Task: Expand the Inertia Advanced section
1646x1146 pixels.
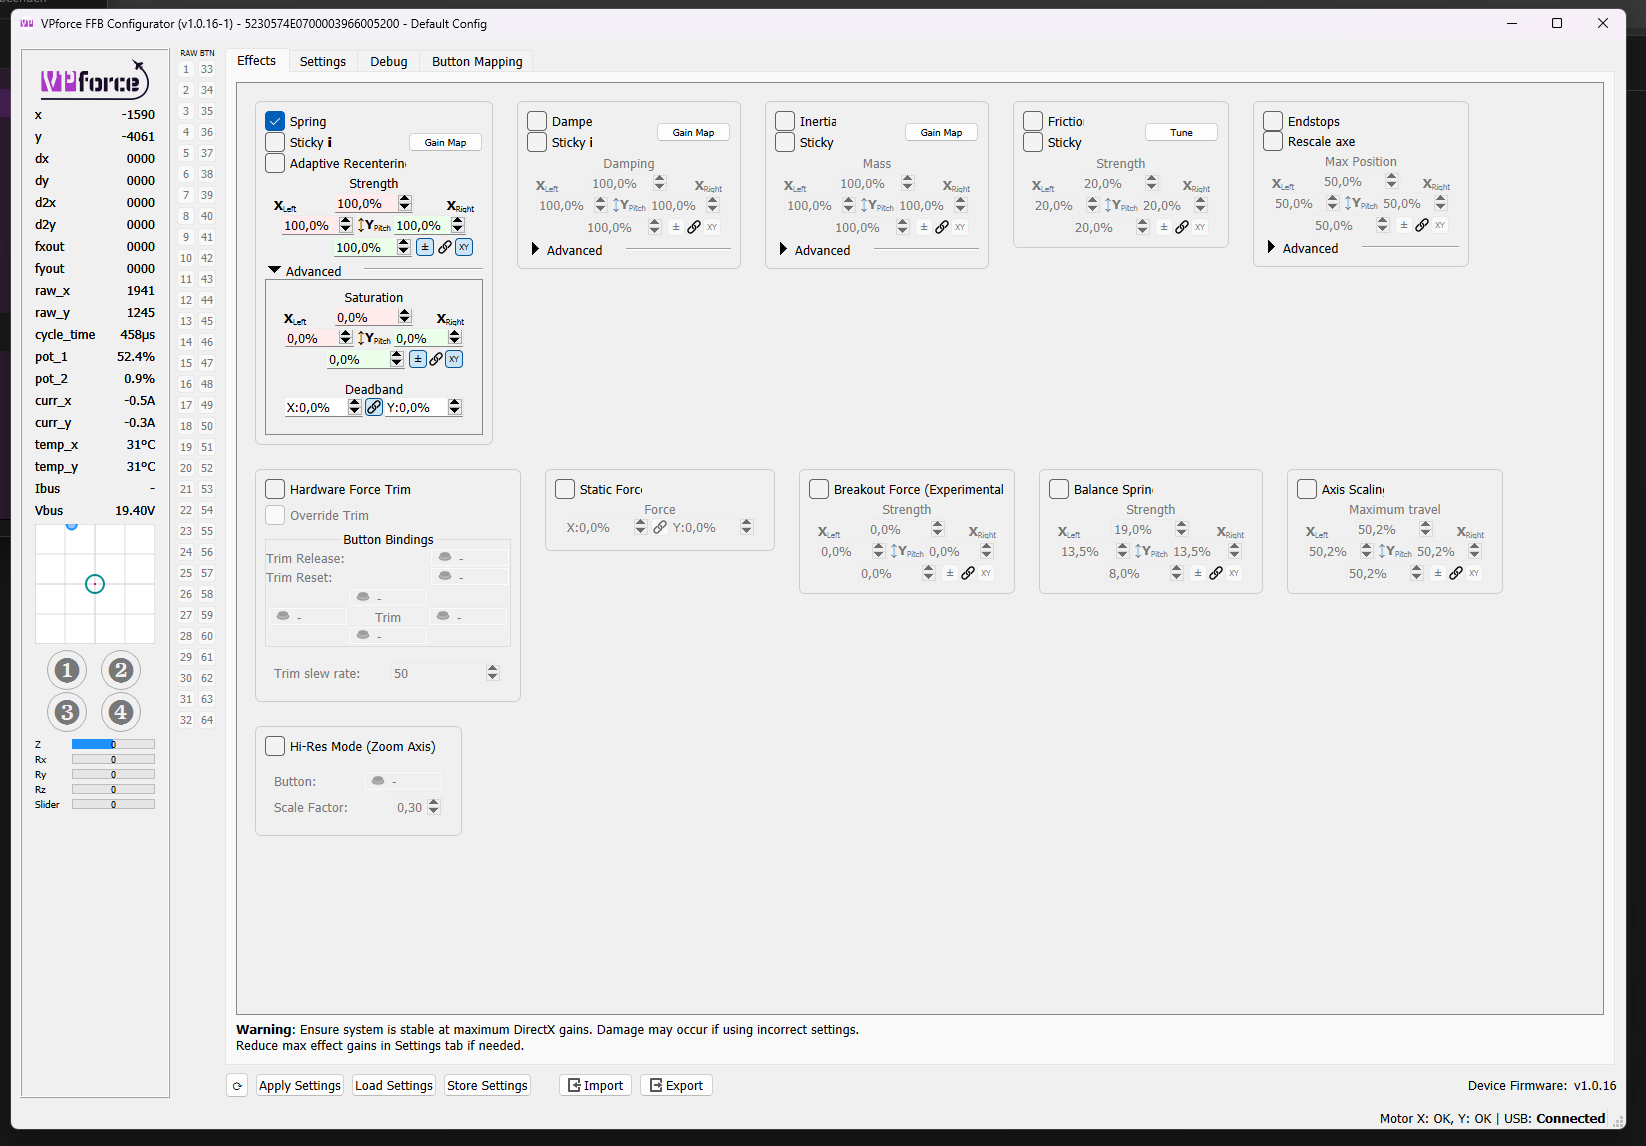Action: (x=784, y=249)
